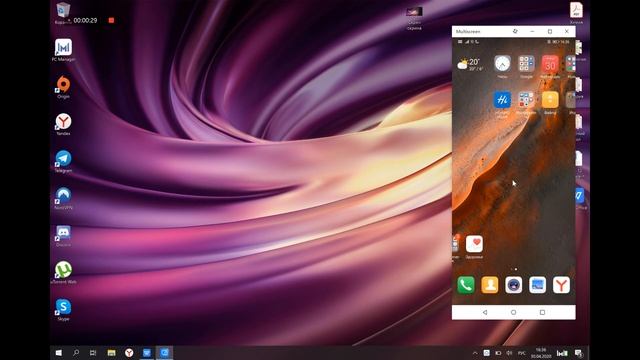
Task: Open the taskbar clock and date
Action: 541,353
